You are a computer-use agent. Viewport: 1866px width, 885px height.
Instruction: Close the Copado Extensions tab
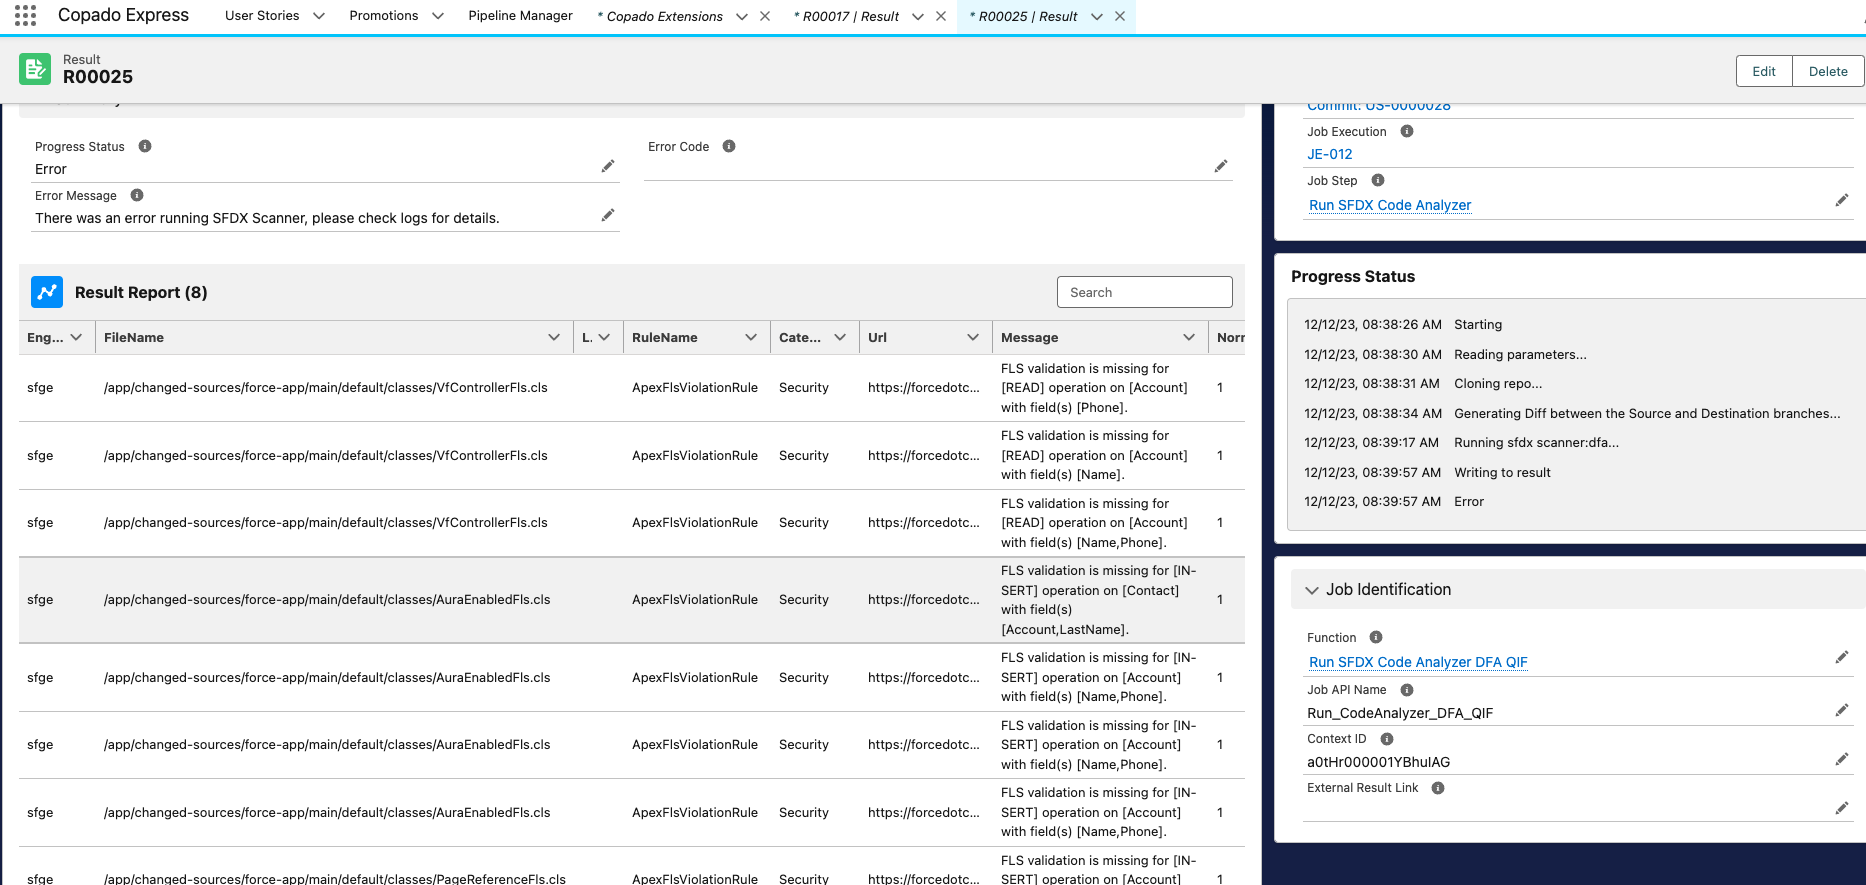(x=765, y=16)
